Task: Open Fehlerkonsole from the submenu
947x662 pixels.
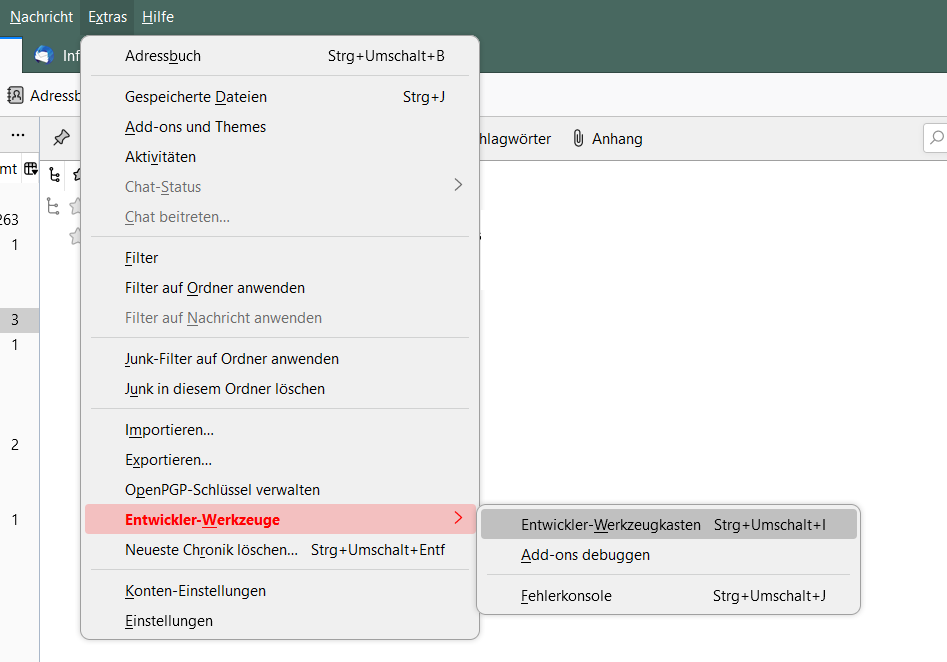Action: point(566,596)
